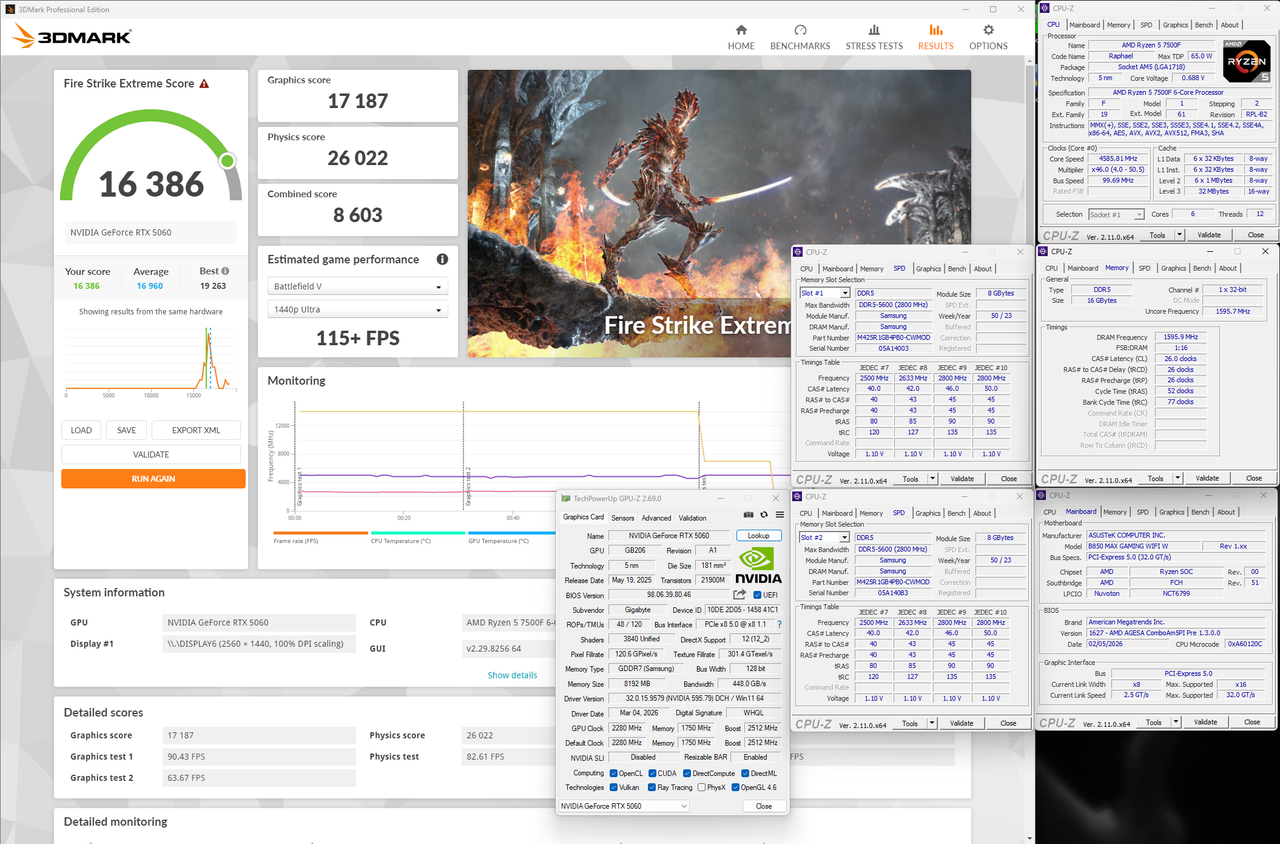Screen dimensions: 1280x844
Task: Switch to the Advanced tab in GPU-Z
Action: (x=656, y=518)
